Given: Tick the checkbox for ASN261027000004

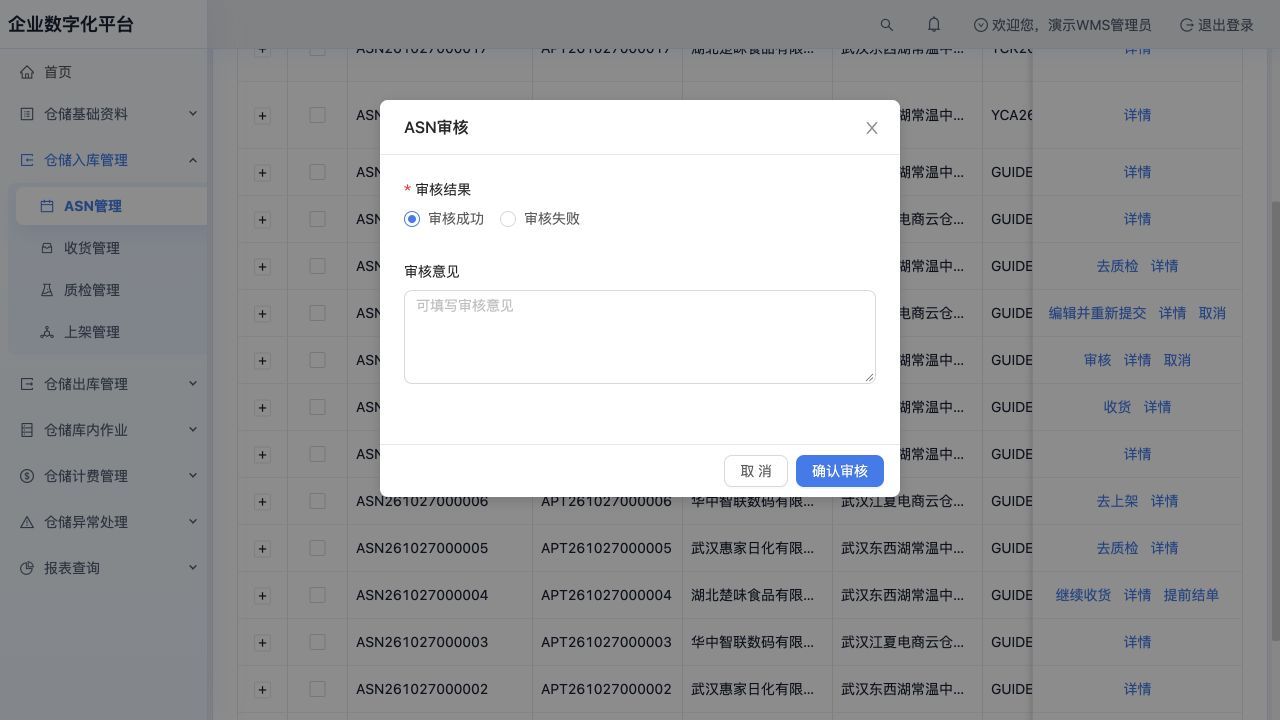Looking at the screenshot, I should click(317, 595).
